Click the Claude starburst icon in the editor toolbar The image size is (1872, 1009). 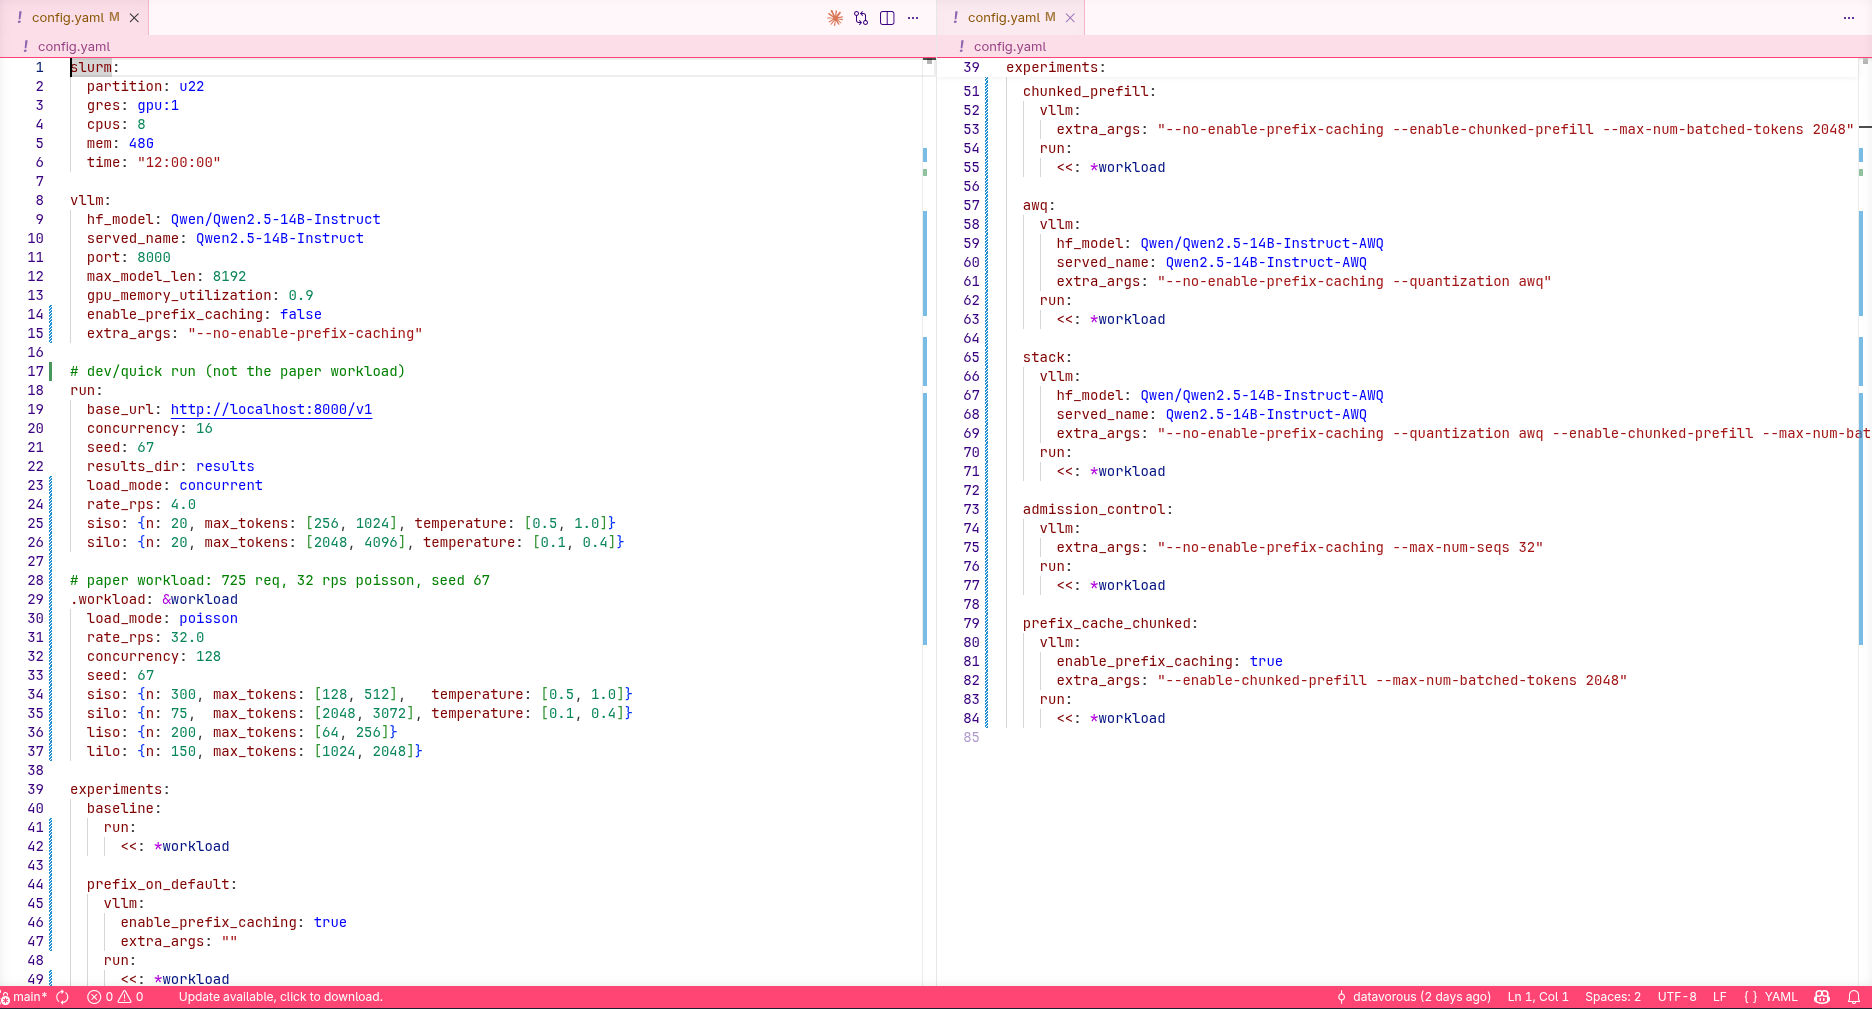tap(835, 18)
